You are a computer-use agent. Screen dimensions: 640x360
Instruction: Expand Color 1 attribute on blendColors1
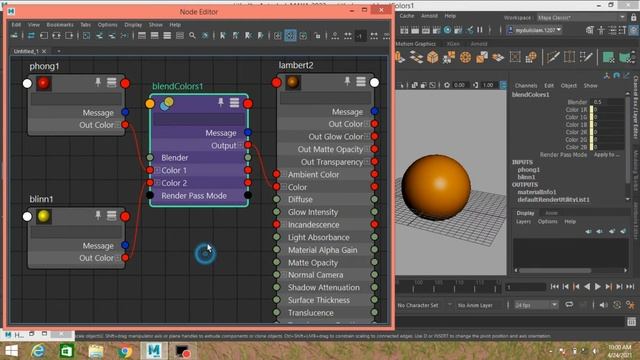158,170
